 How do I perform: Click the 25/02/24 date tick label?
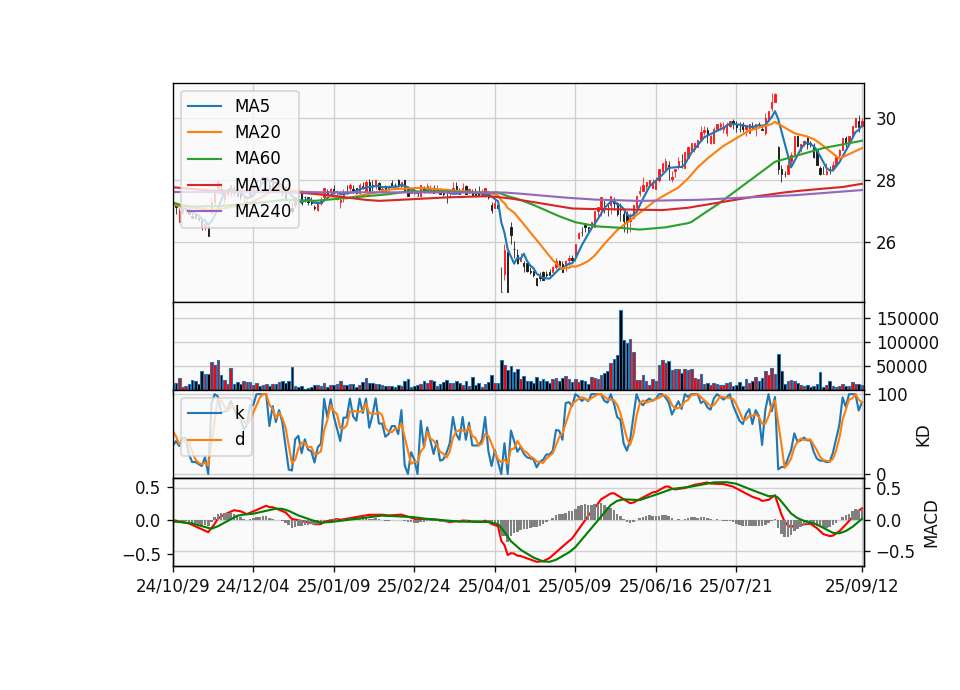pyautogui.click(x=414, y=586)
